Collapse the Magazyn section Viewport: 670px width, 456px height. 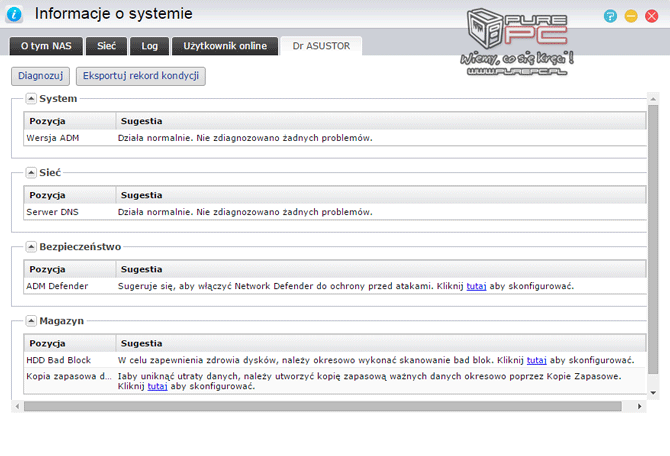[x=31, y=321]
